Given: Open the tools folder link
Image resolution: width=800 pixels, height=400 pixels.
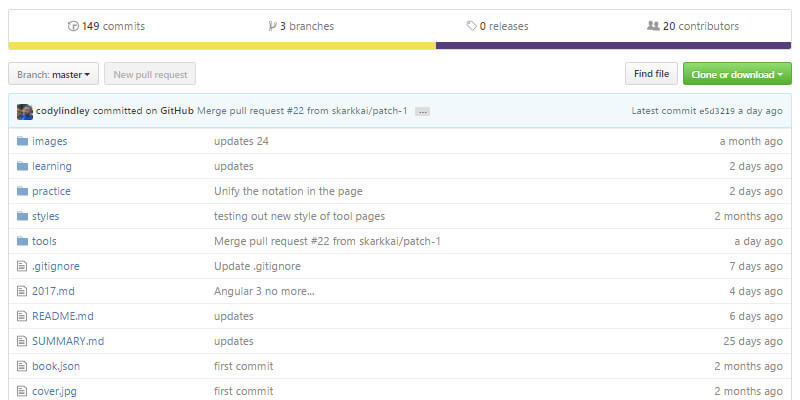Looking at the screenshot, I should pyautogui.click(x=44, y=241).
